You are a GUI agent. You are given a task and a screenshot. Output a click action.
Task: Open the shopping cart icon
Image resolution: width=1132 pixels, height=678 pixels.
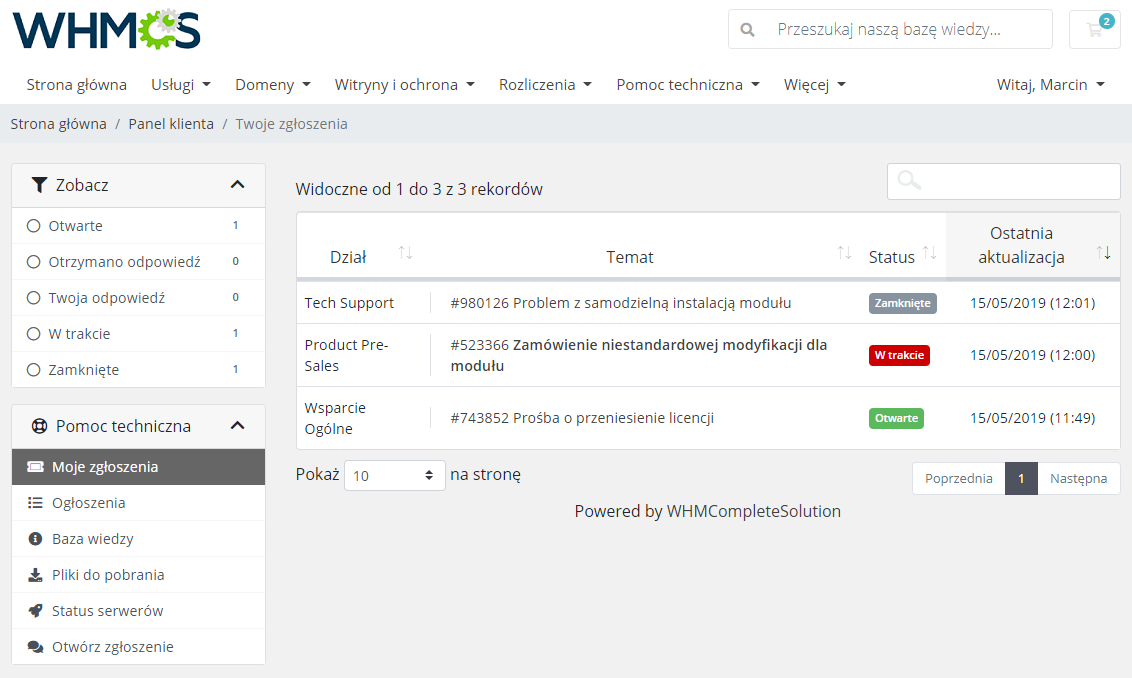1094,30
